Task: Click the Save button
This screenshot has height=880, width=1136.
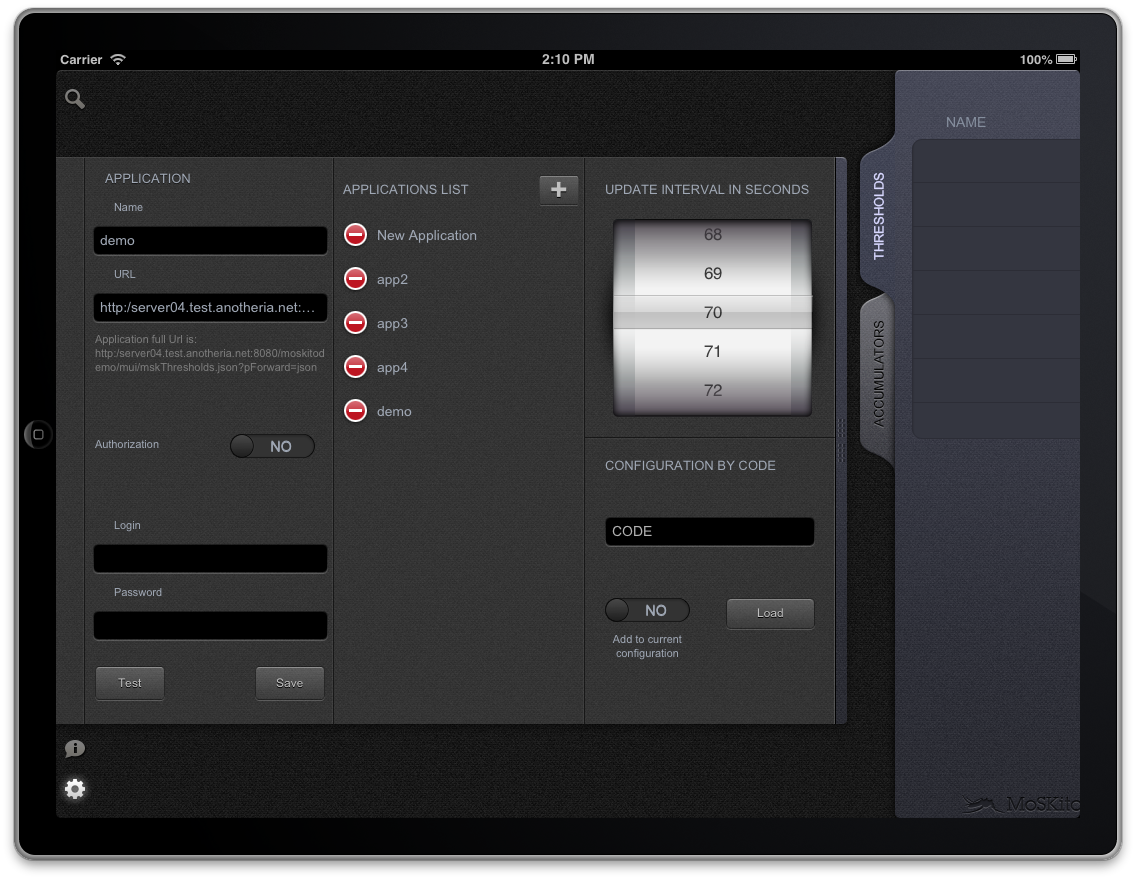Action: tap(290, 683)
